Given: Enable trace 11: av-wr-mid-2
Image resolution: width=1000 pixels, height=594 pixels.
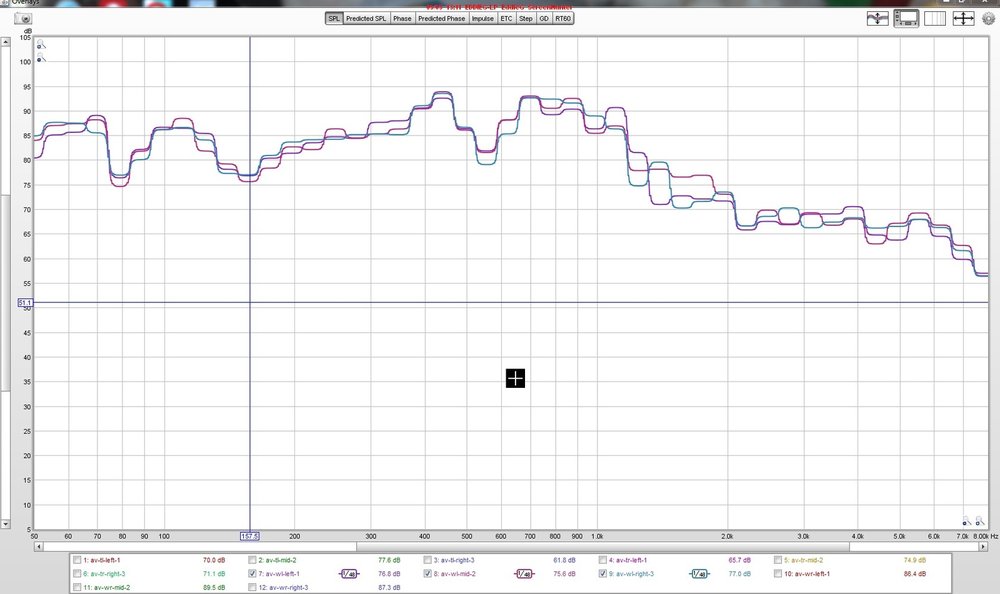Looking at the screenshot, I should (x=77, y=587).
